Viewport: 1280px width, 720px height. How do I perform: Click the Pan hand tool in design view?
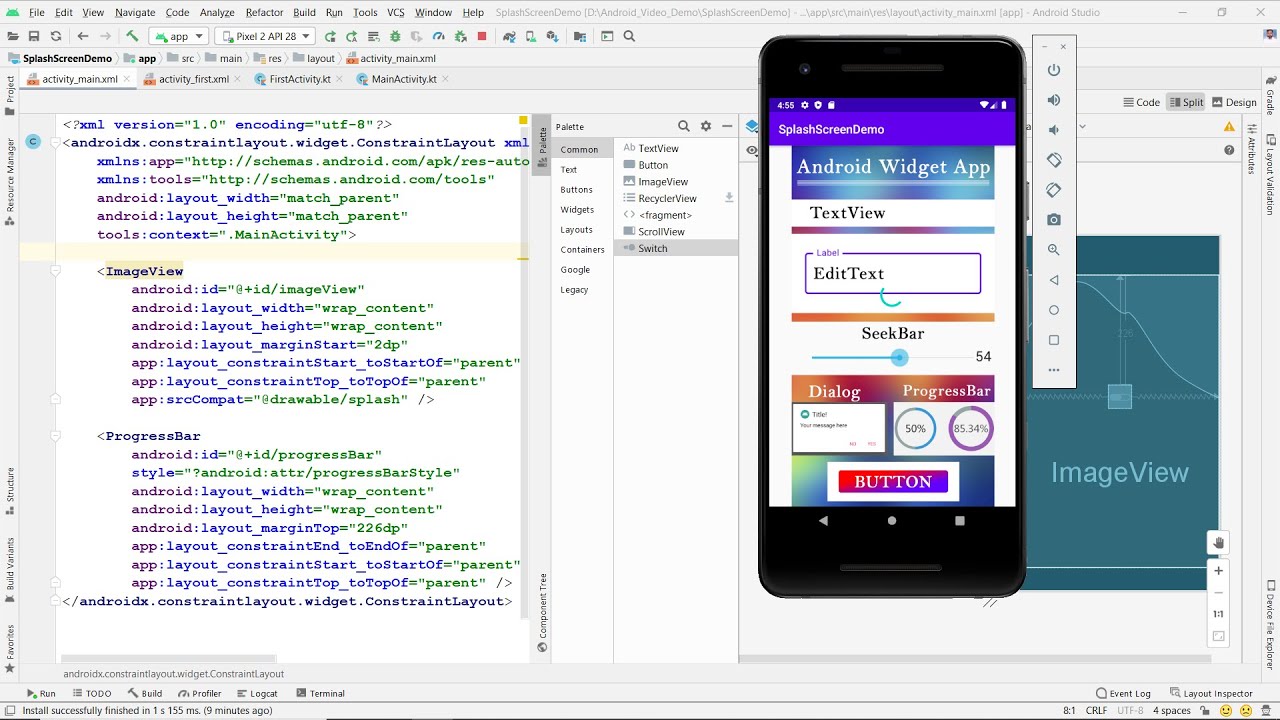point(1218,543)
